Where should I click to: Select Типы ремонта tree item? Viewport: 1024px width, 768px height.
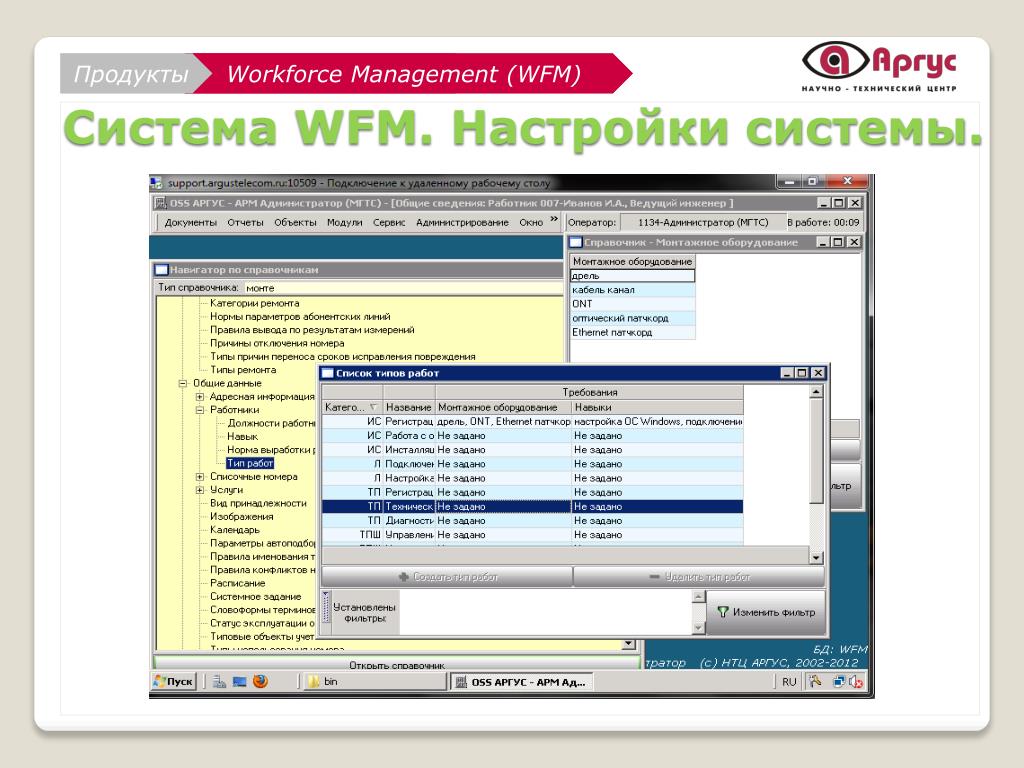click(243, 370)
